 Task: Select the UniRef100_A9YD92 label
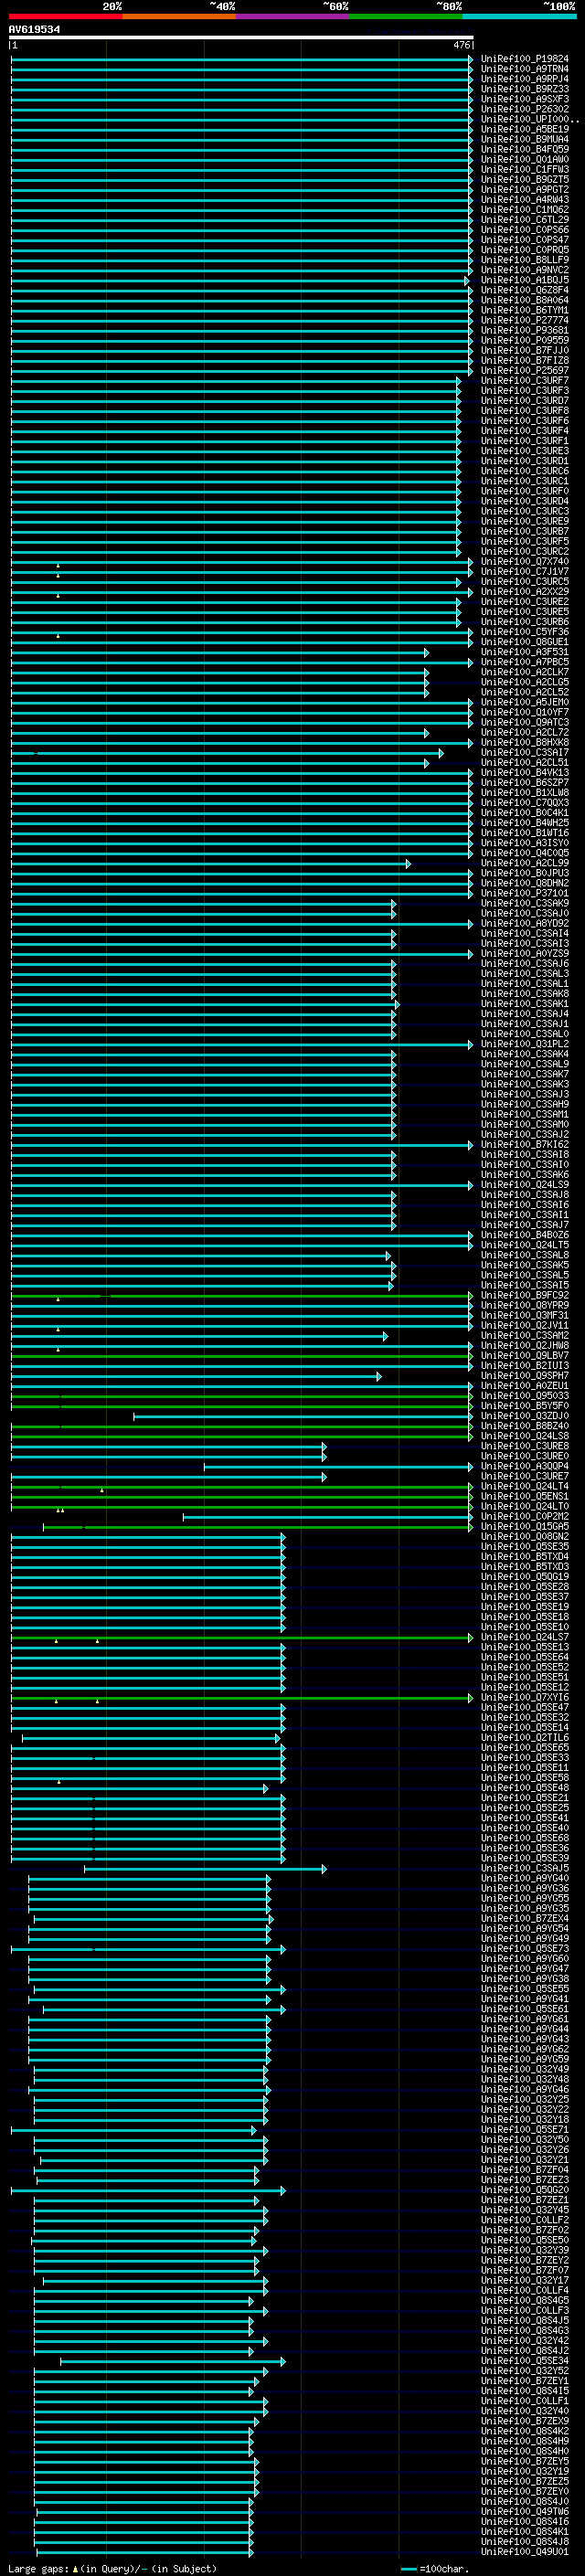click(x=524, y=923)
